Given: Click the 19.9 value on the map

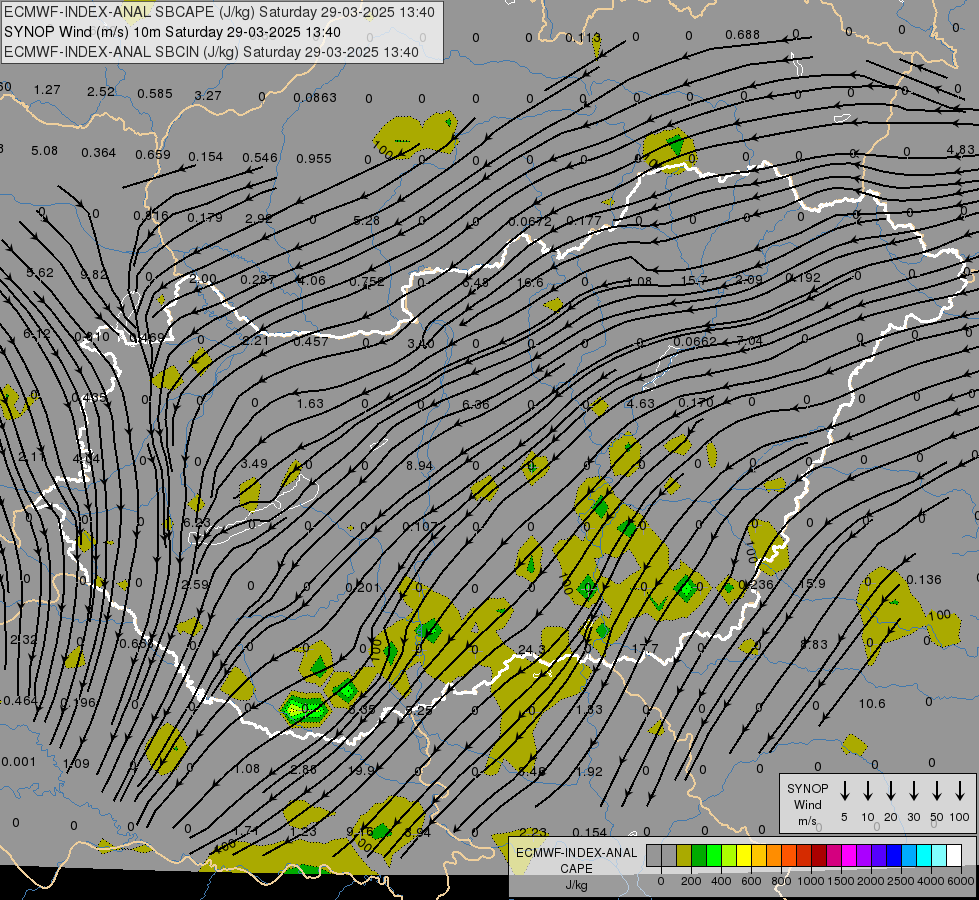Looking at the screenshot, I should (362, 771).
